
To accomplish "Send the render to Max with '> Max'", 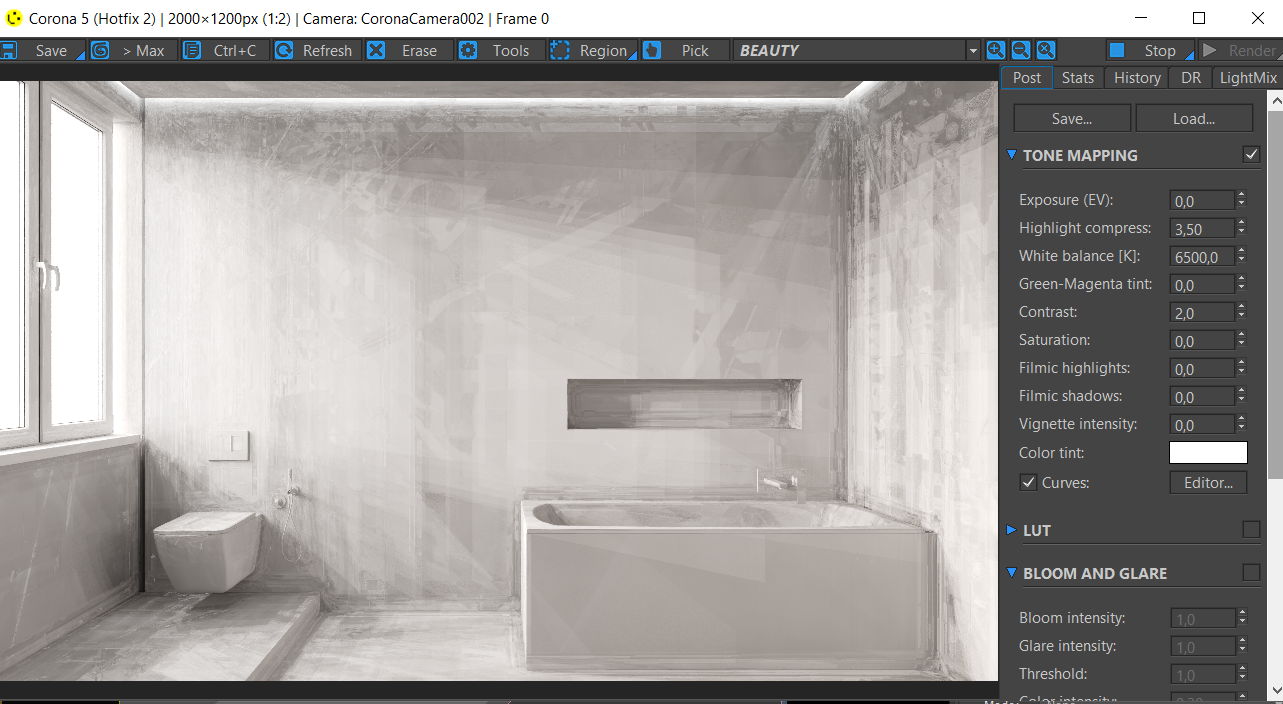I will point(134,50).
